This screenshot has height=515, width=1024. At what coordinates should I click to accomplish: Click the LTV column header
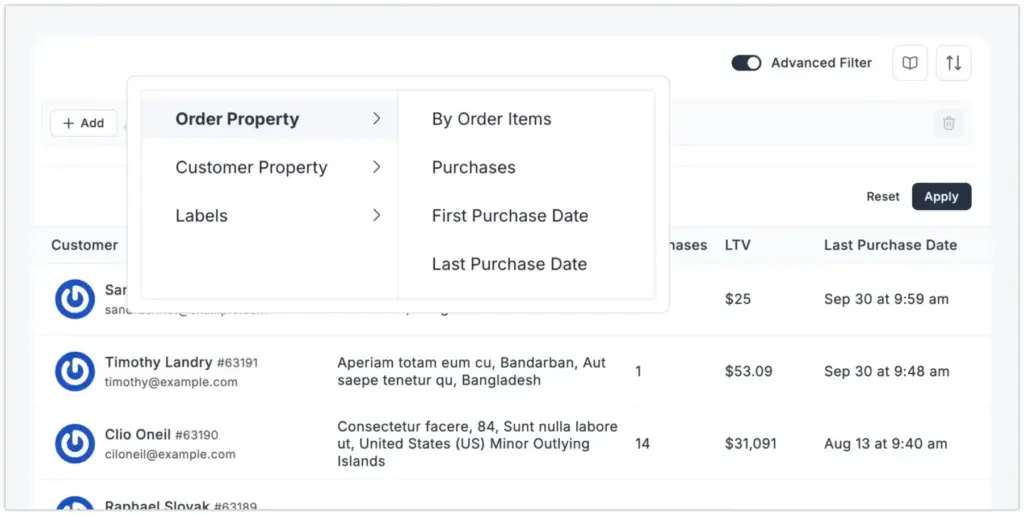pos(738,245)
